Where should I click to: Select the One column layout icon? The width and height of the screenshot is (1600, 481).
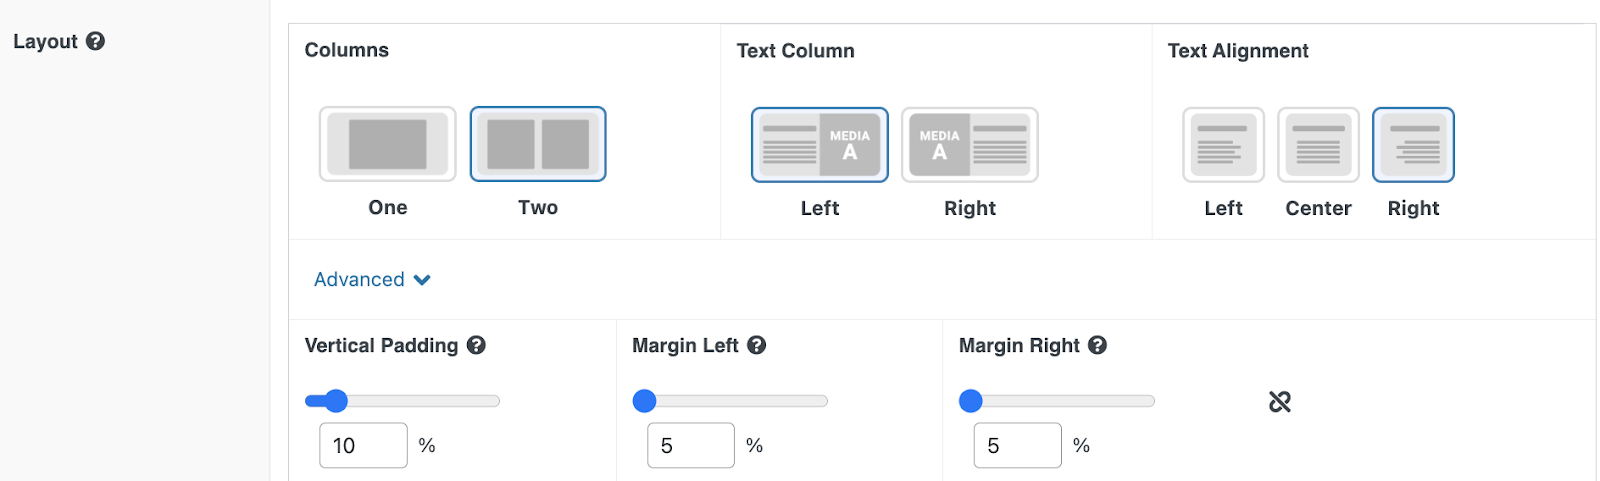388,144
